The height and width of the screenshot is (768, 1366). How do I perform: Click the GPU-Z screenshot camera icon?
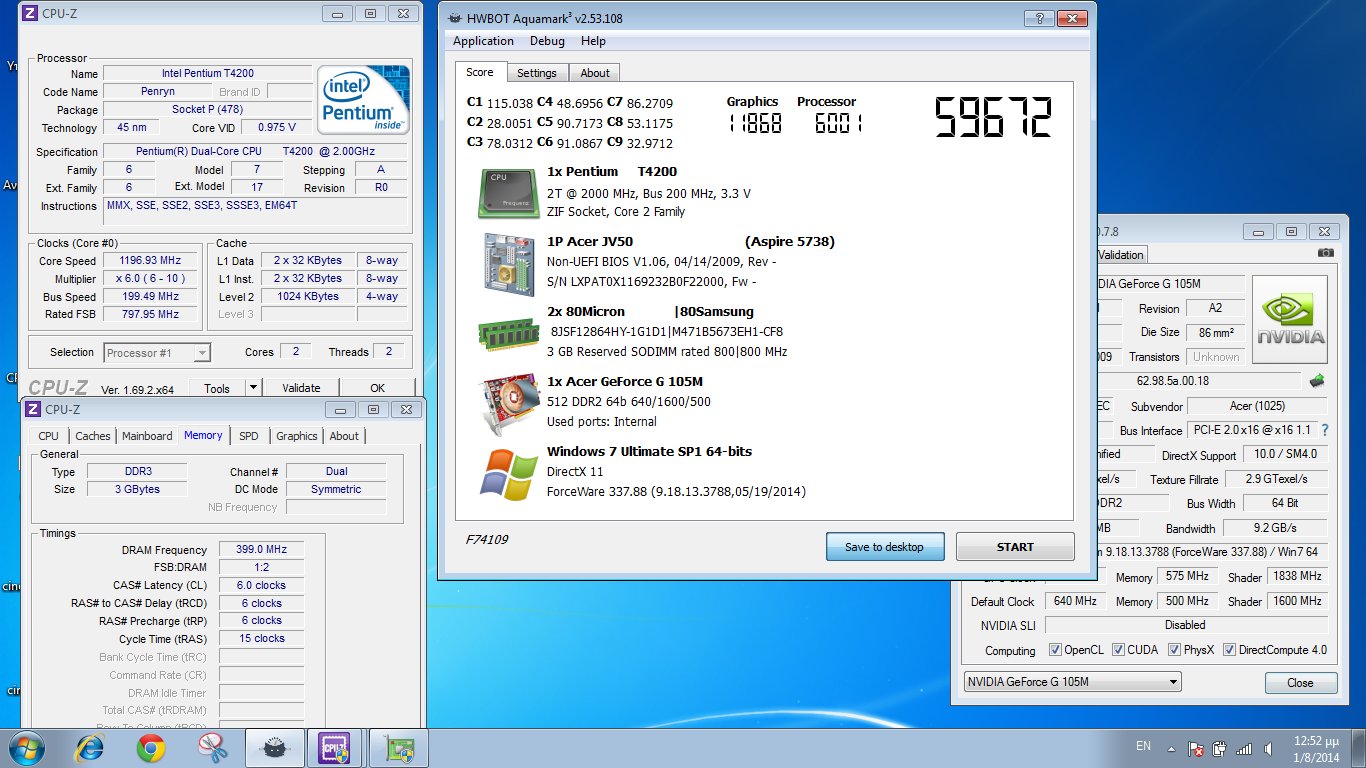(1326, 254)
